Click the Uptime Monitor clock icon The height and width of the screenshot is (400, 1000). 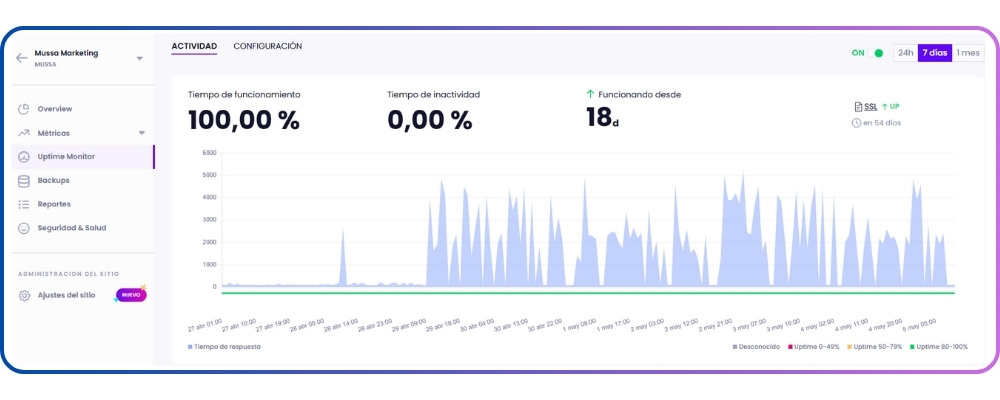pos(24,157)
